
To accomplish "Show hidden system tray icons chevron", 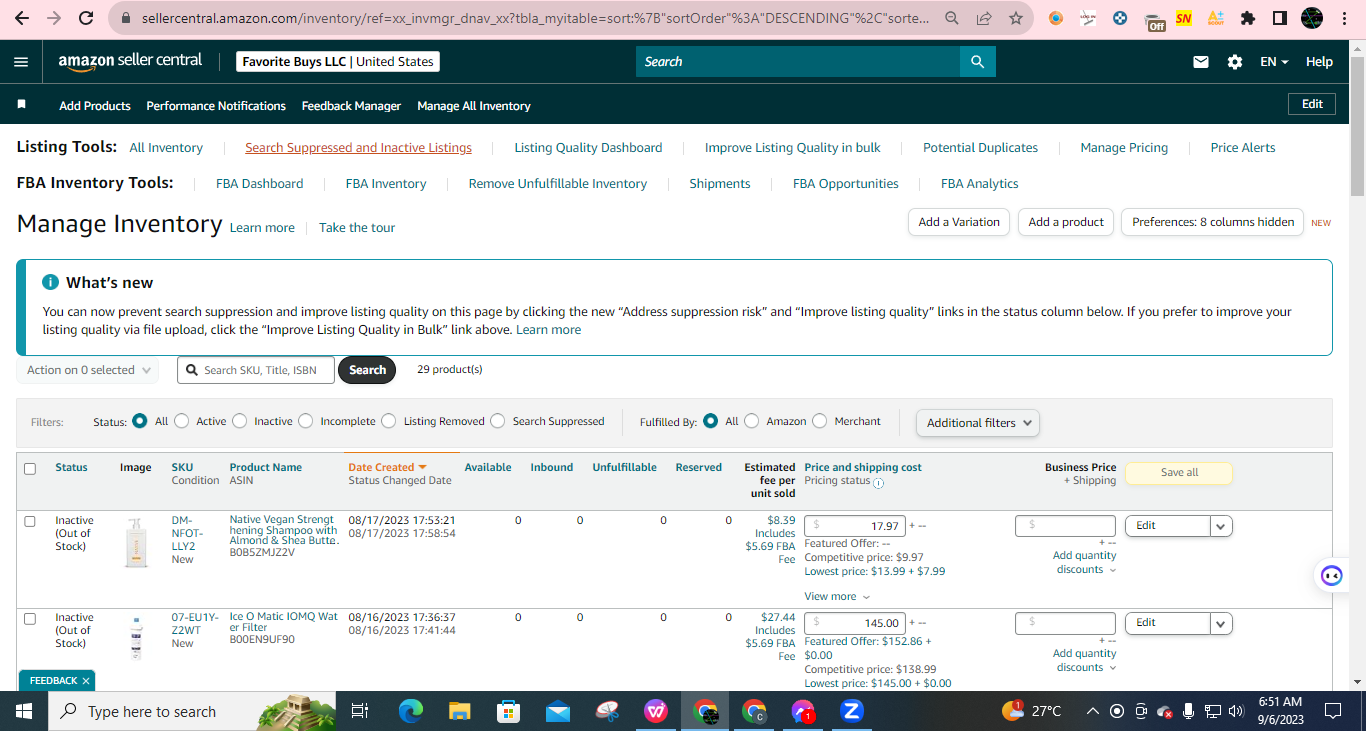I will (x=1092, y=711).
